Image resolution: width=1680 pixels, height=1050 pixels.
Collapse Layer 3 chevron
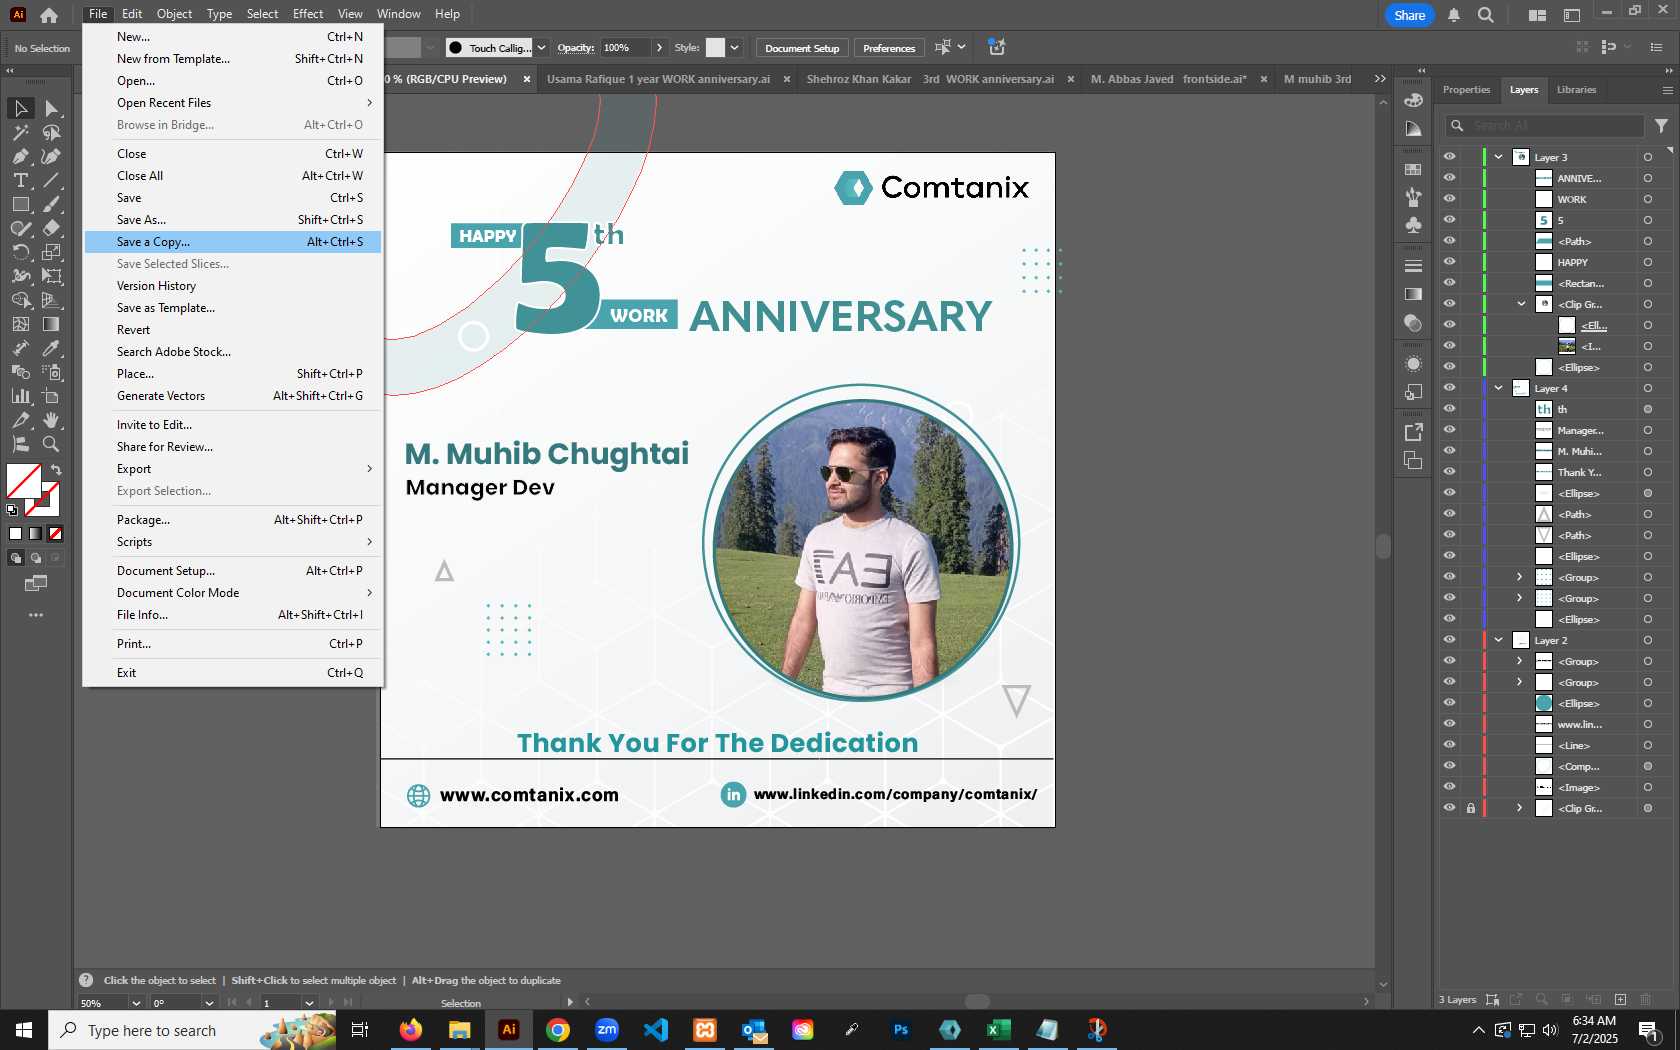pos(1499,157)
